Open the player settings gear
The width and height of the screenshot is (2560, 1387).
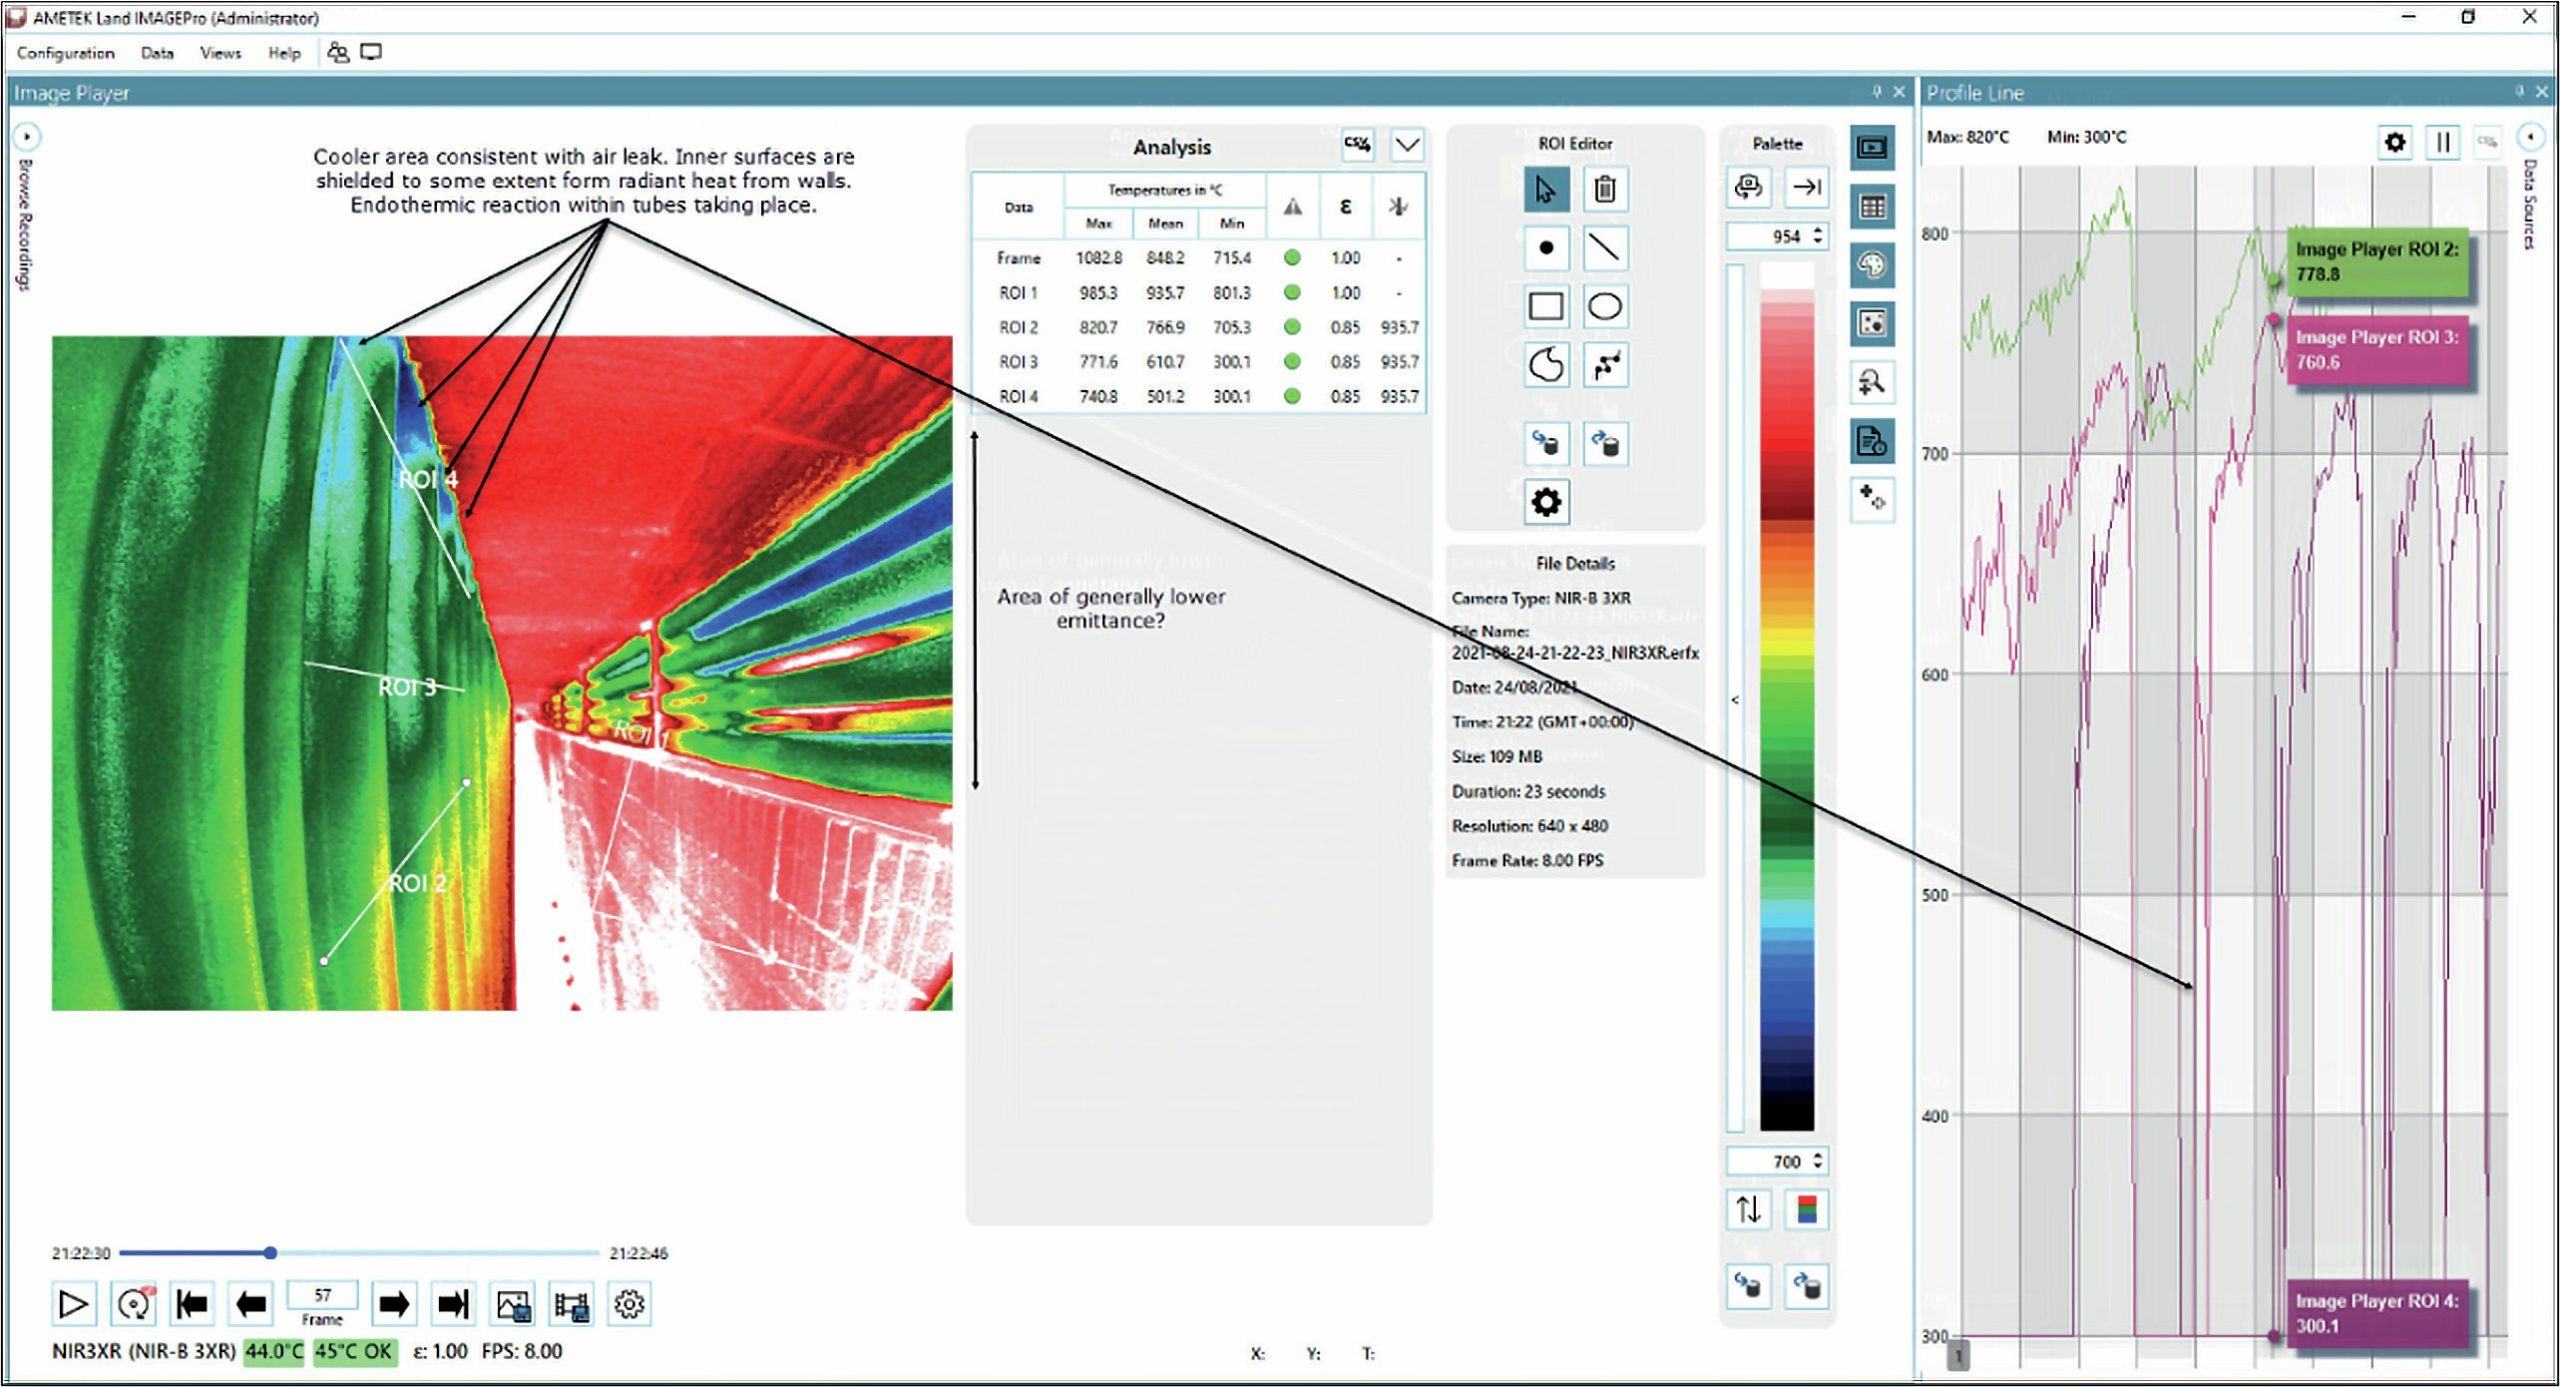click(x=630, y=1304)
